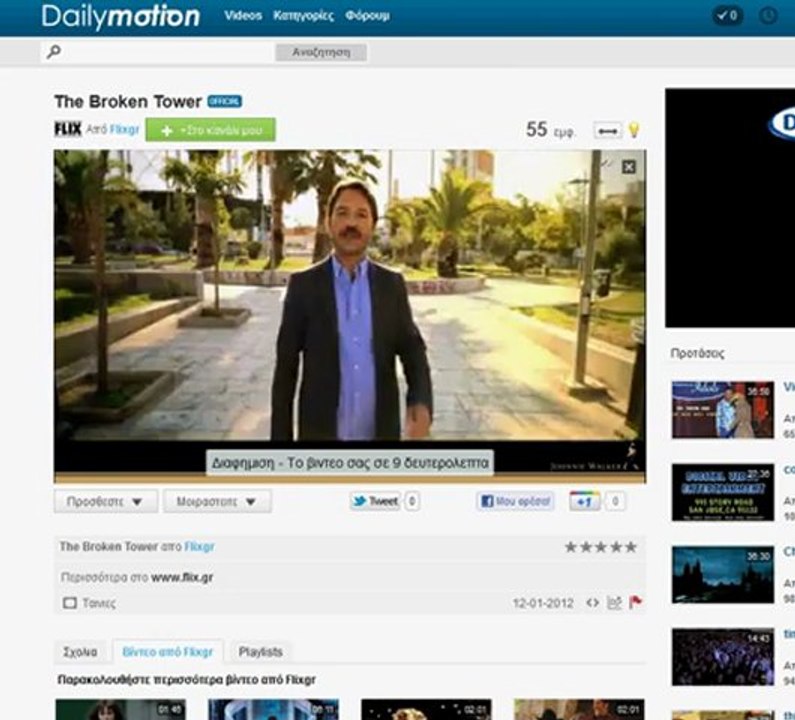Click the tweet count box
Screen dimensions: 795x720
[x=412, y=501]
